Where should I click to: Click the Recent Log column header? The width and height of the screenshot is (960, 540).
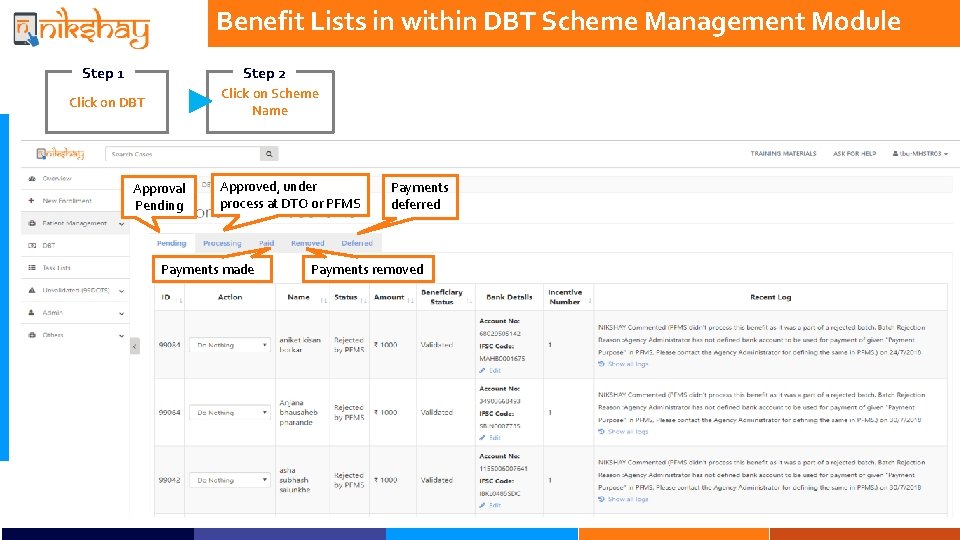coord(770,297)
